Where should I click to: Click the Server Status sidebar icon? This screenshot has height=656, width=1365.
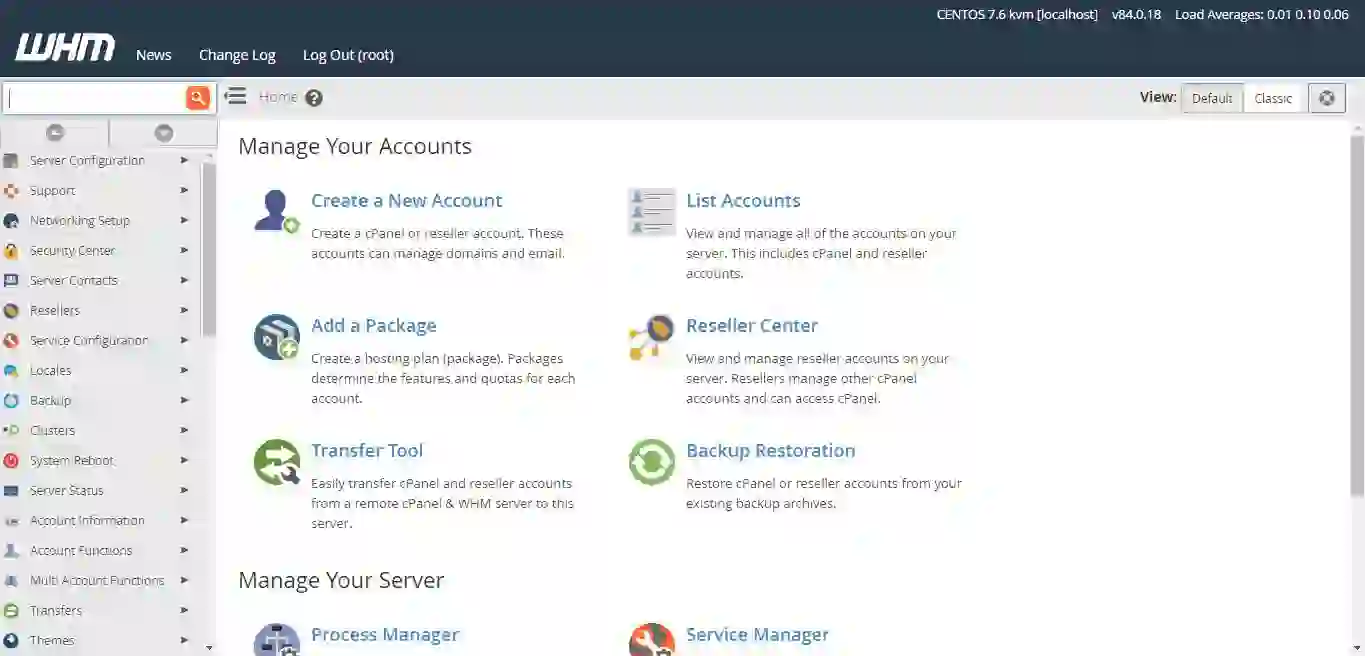[11, 491]
